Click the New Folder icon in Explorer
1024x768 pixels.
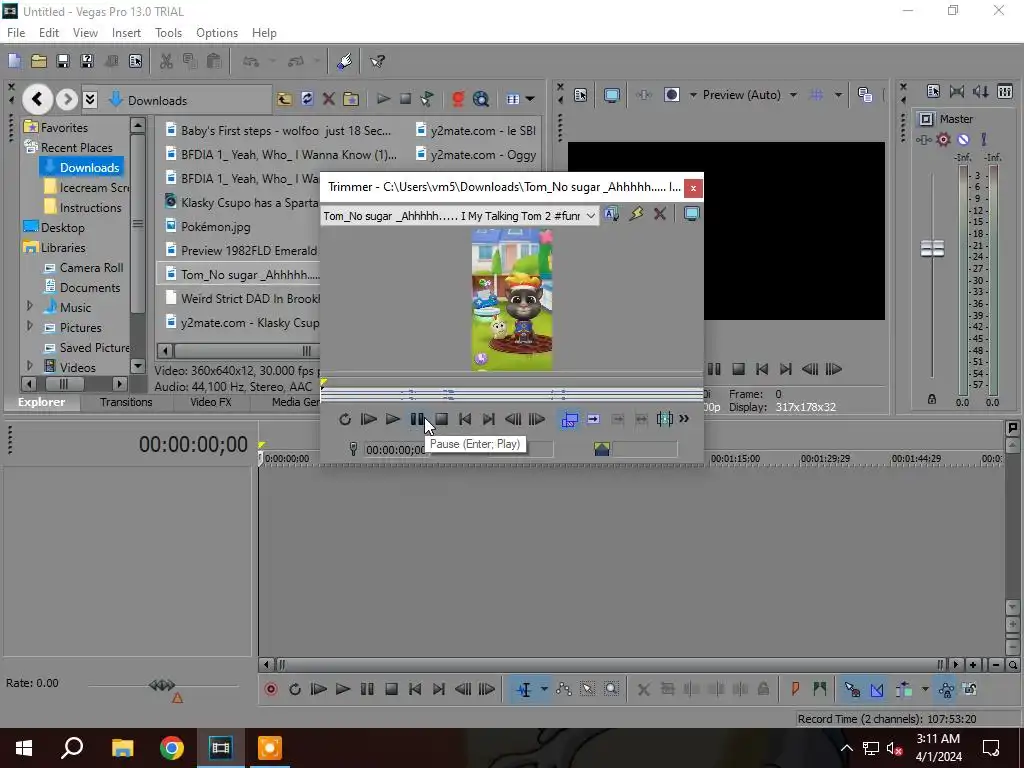coord(351,99)
